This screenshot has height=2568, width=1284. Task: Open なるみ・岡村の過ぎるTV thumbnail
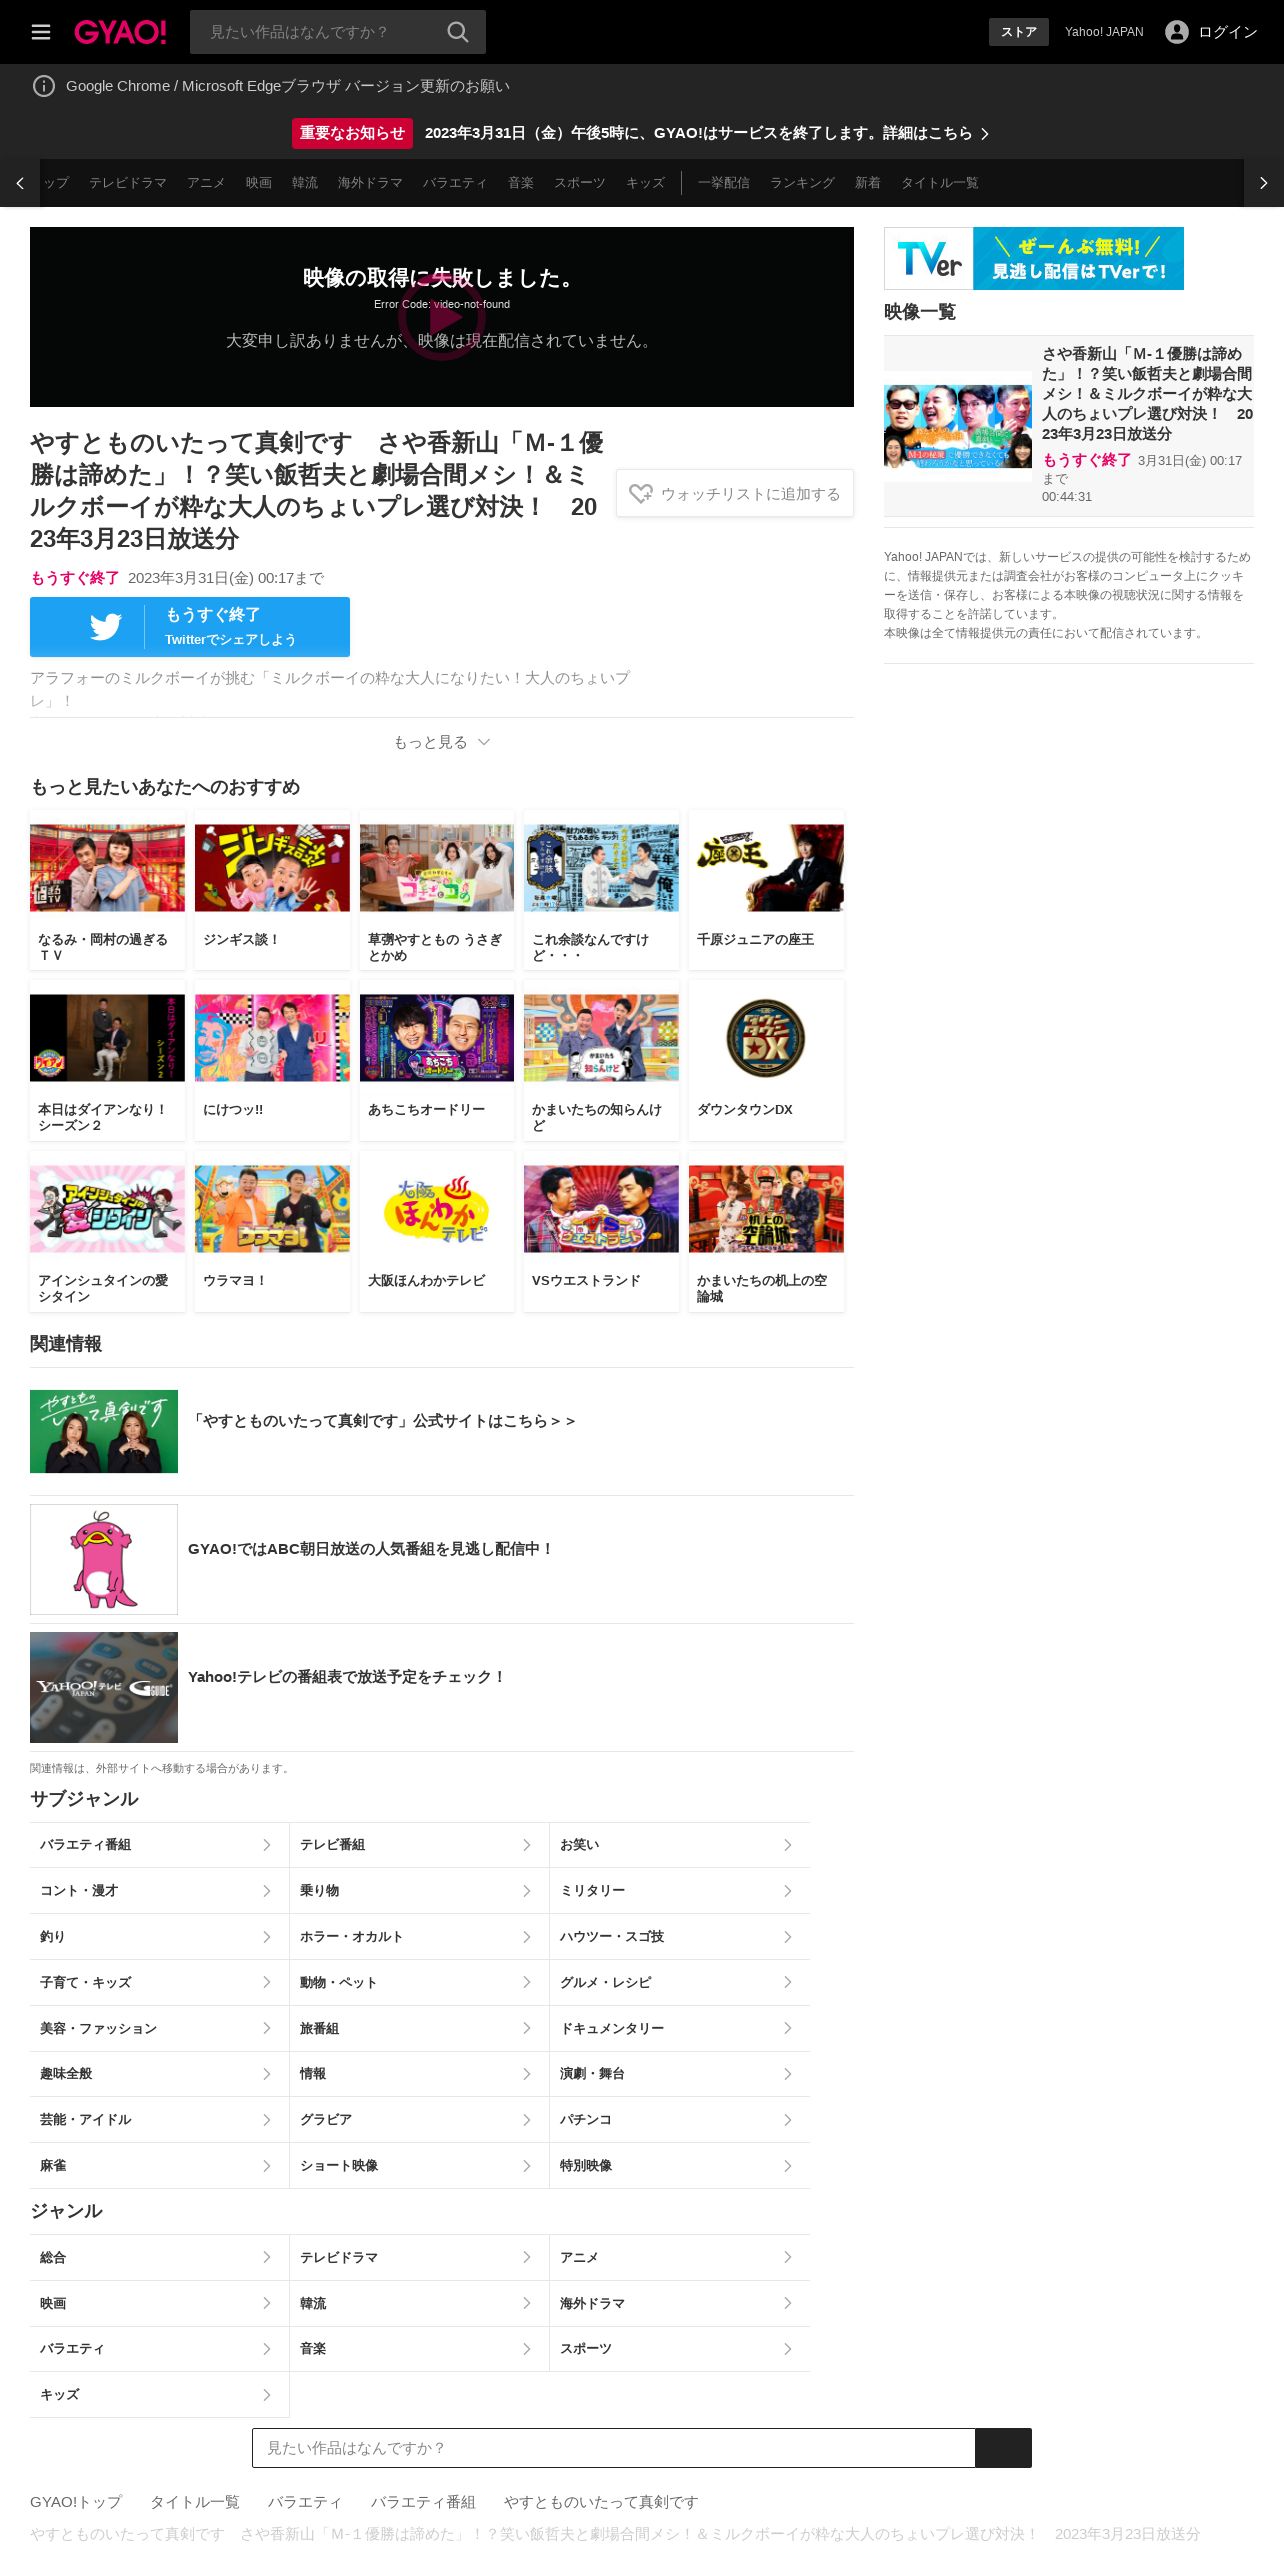(x=107, y=868)
